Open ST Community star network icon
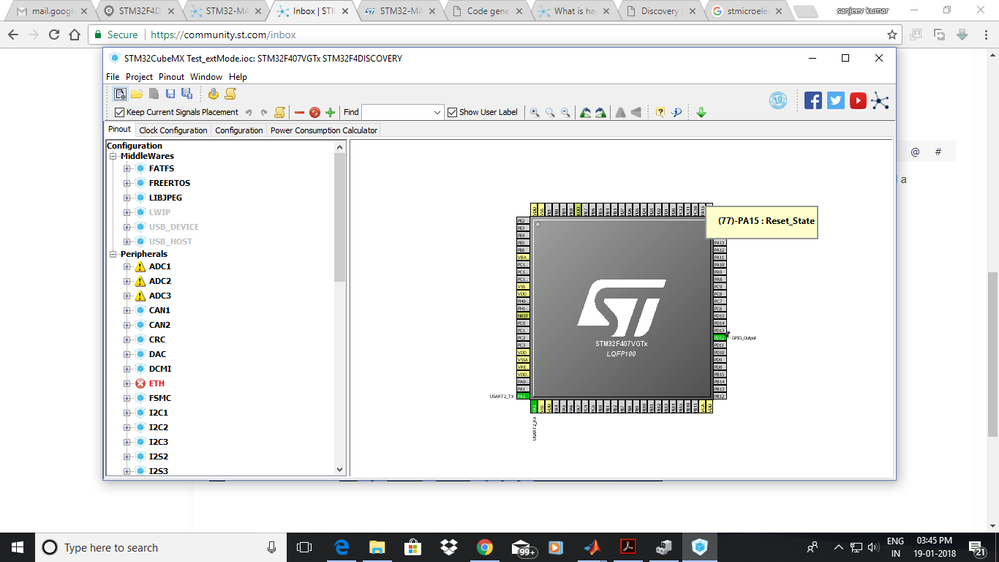 click(880, 101)
